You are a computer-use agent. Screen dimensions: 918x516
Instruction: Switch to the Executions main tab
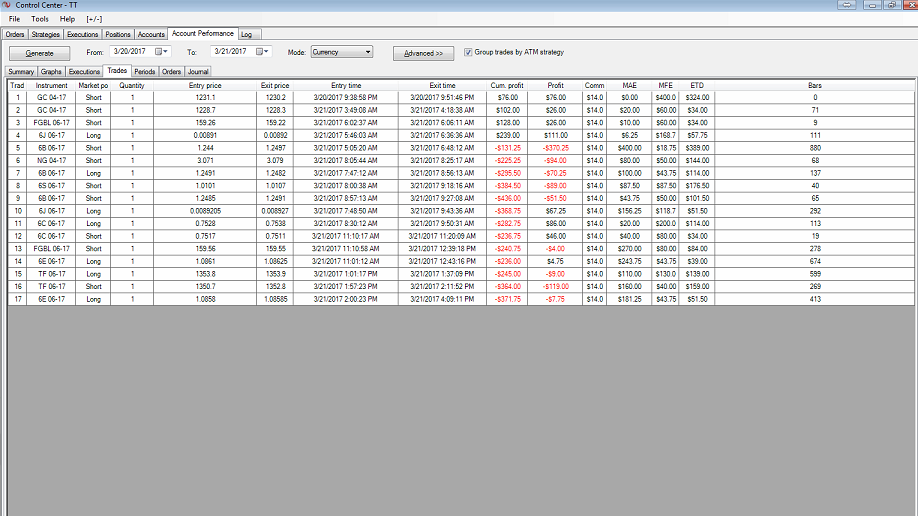coord(83,35)
